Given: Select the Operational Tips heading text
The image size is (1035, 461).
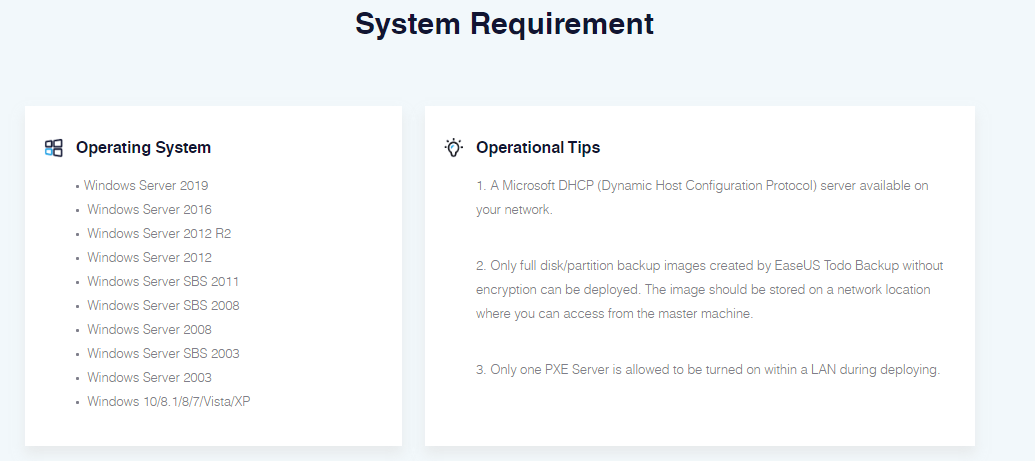Looking at the screenshot, I should click(538, 147).
